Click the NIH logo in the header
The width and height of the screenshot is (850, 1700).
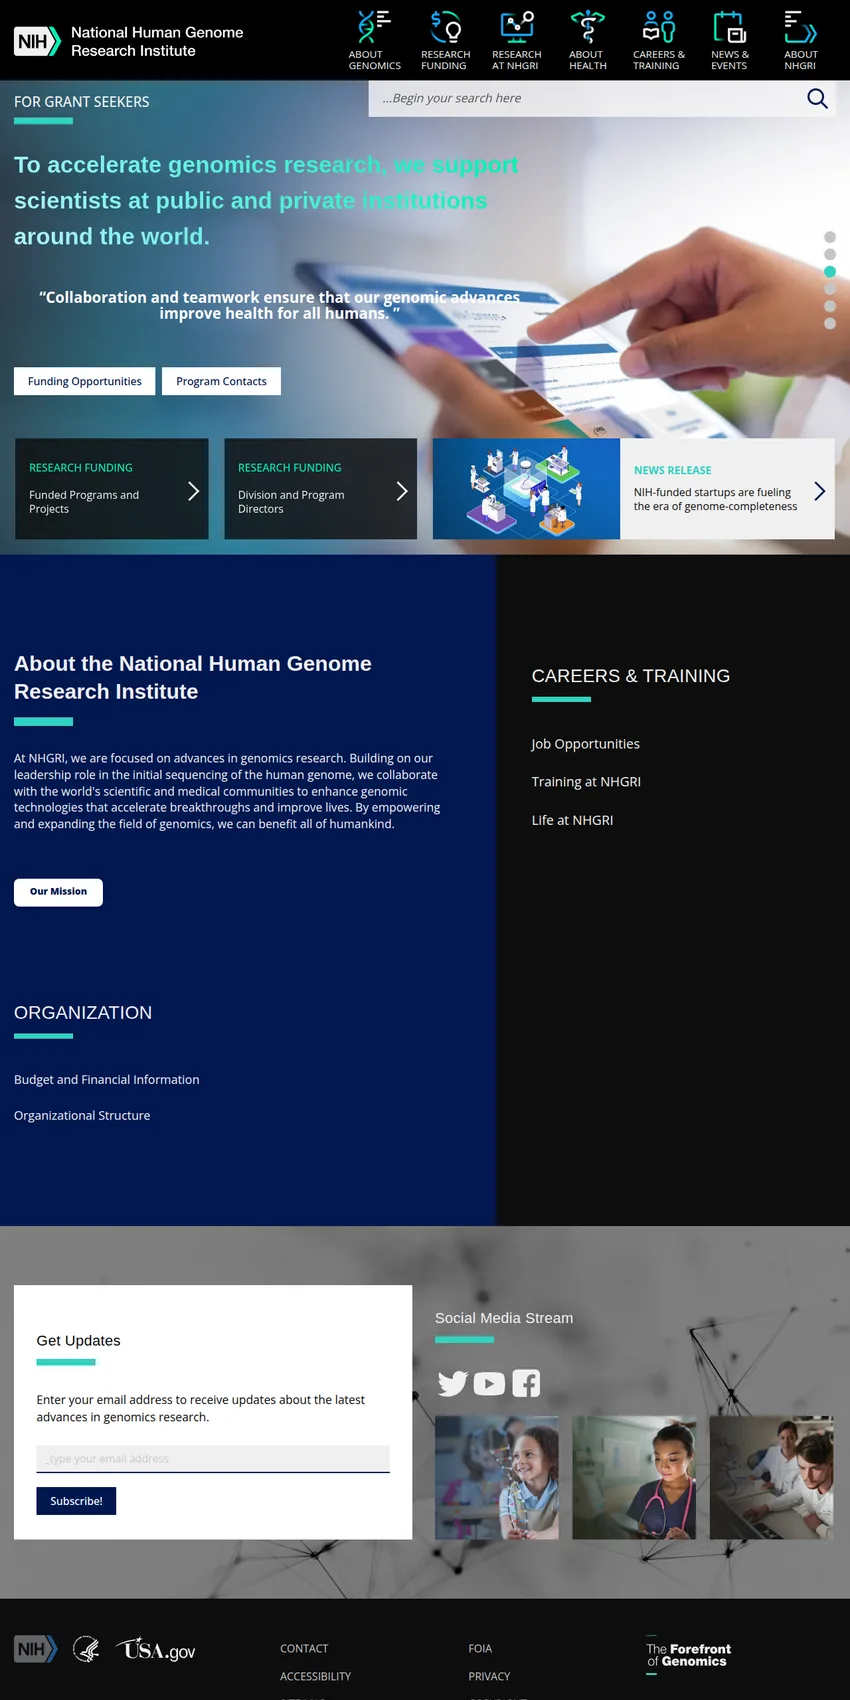[x=37, y=41]
